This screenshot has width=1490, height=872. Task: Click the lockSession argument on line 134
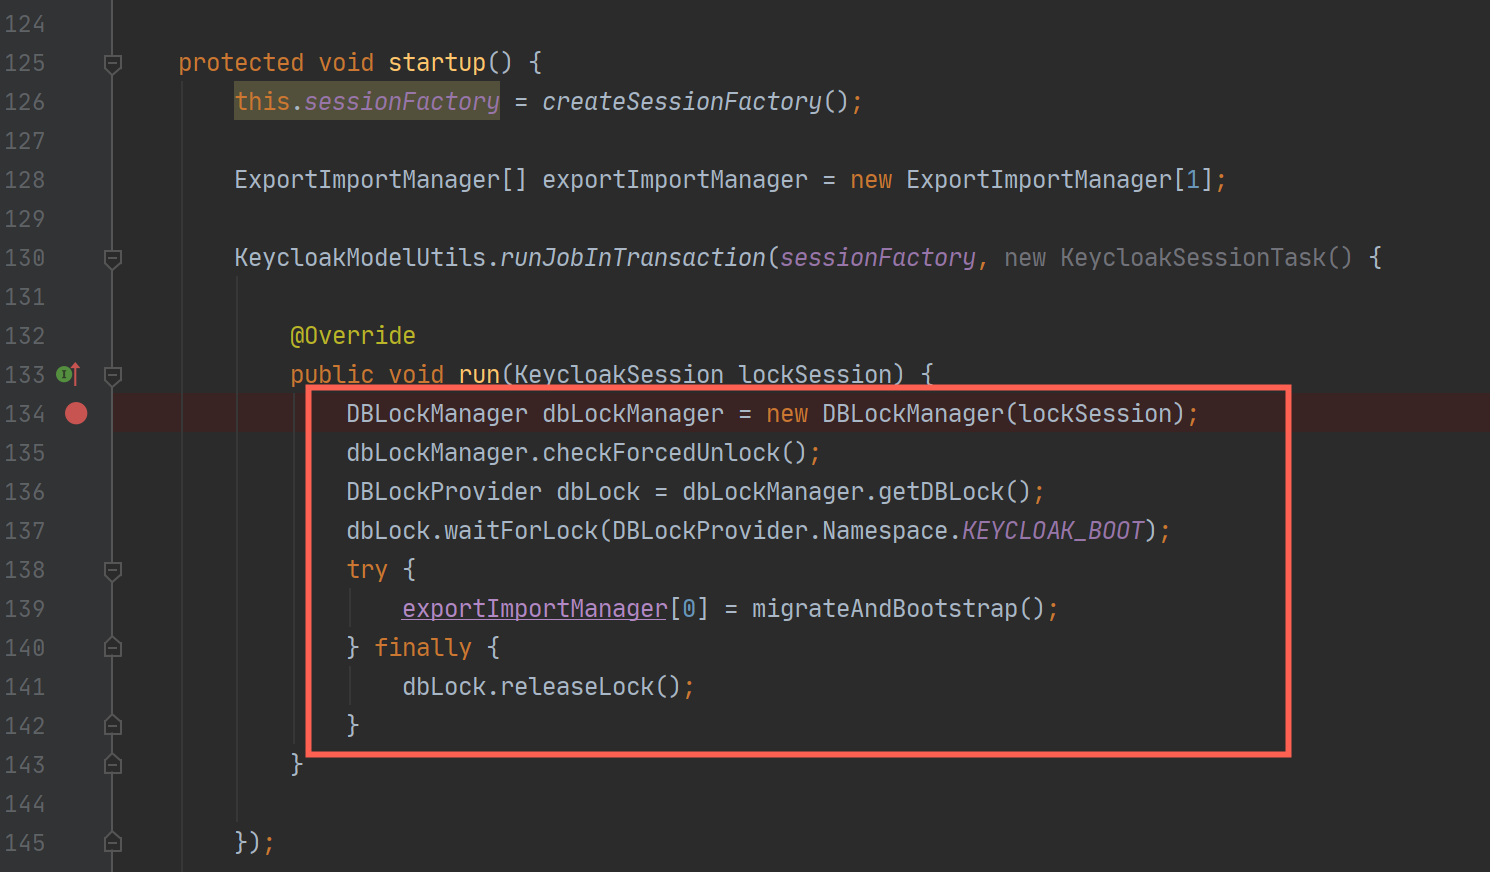tap(1095, 414)
